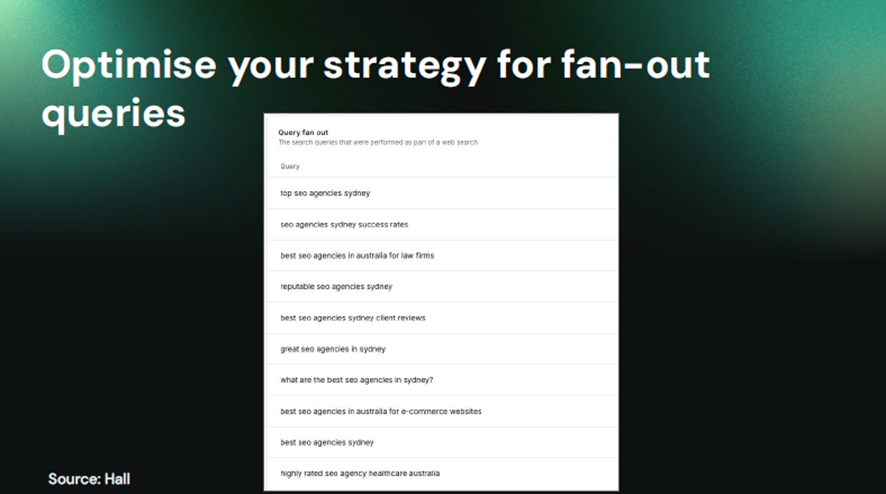
Task: Click the web search description text under heading
Action: (378, 143)
